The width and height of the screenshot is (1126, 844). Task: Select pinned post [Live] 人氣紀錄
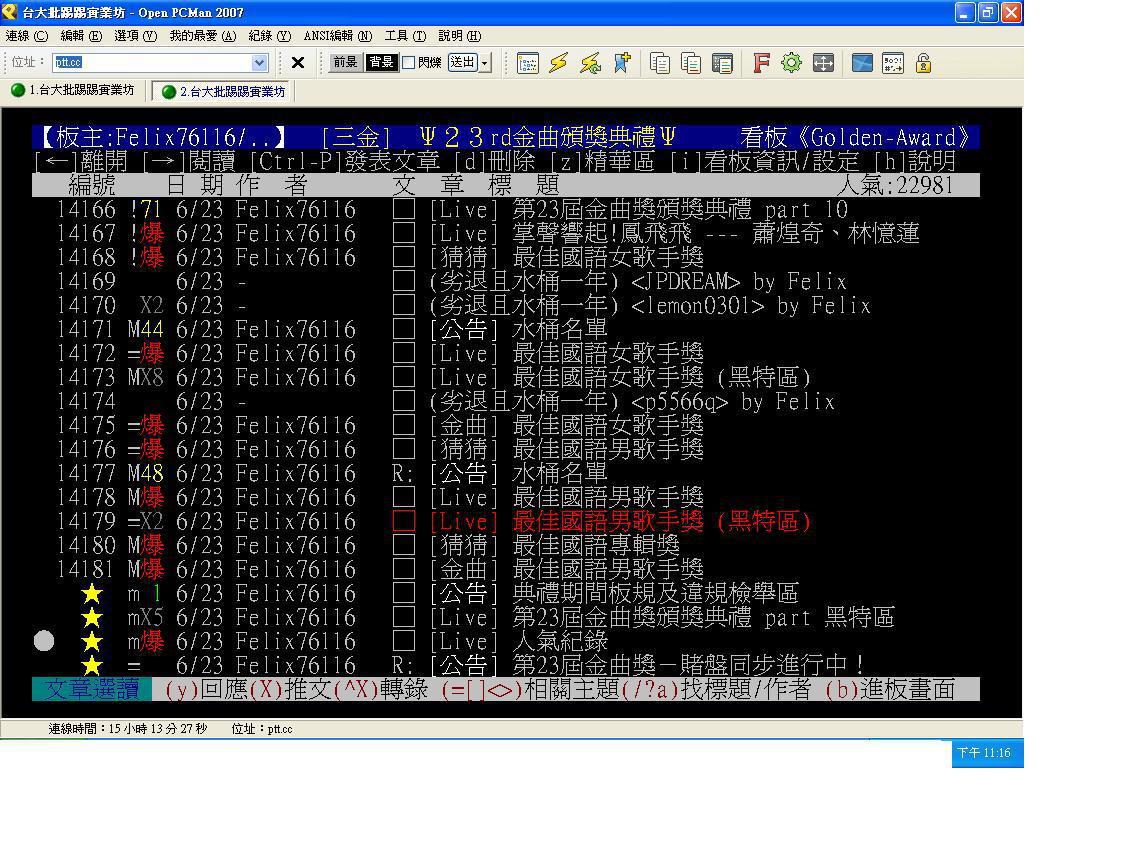pyautogui.click(x=506, y=641)
